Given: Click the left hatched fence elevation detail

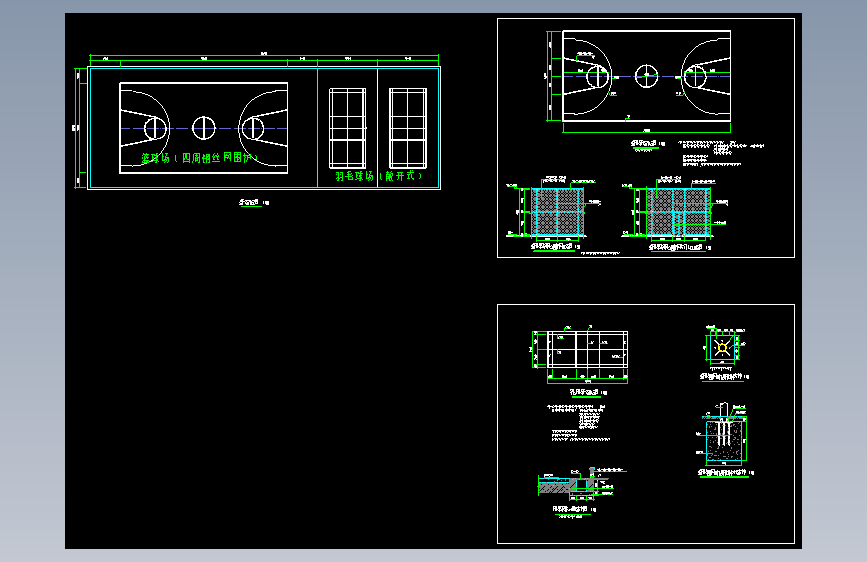Looking at the screenshot, I should 557,211.
